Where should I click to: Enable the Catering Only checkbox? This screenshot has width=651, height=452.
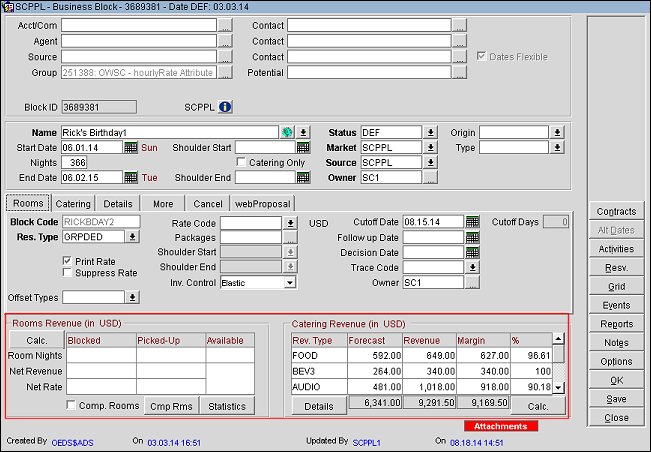point(241,162)
